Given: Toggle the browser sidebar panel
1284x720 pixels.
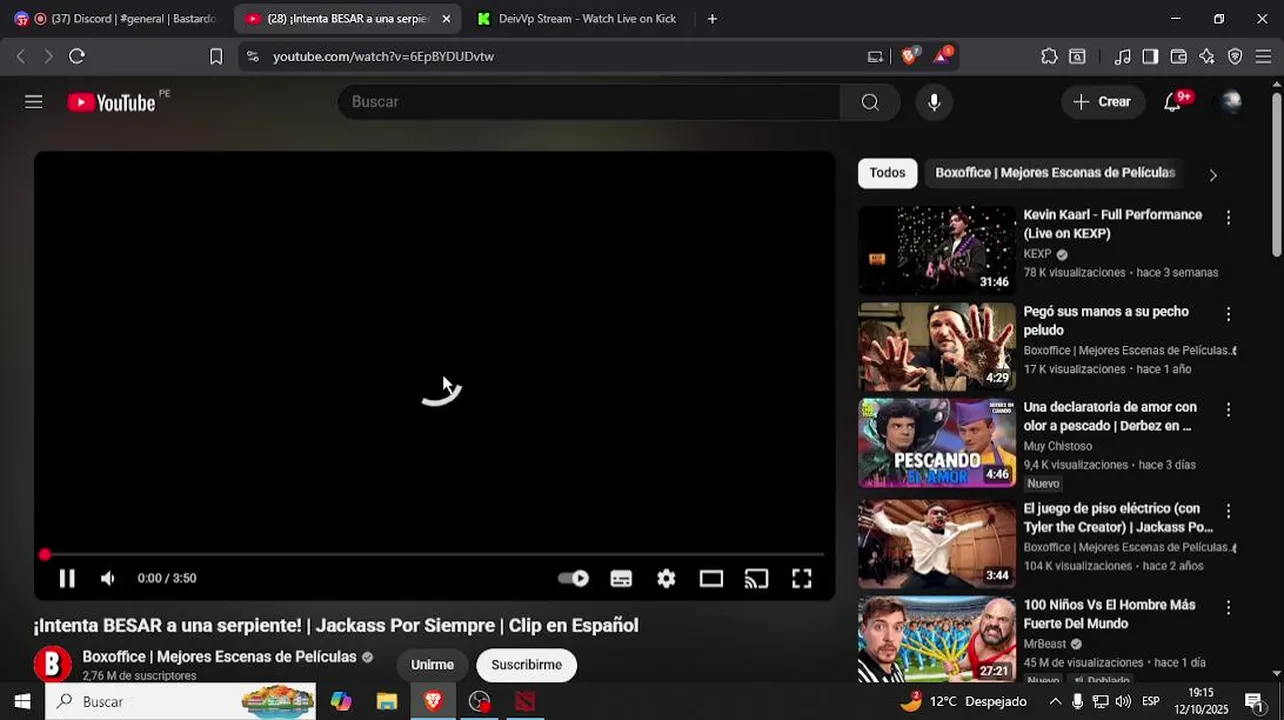Looking at the screenshot, I should (1150, 56).
